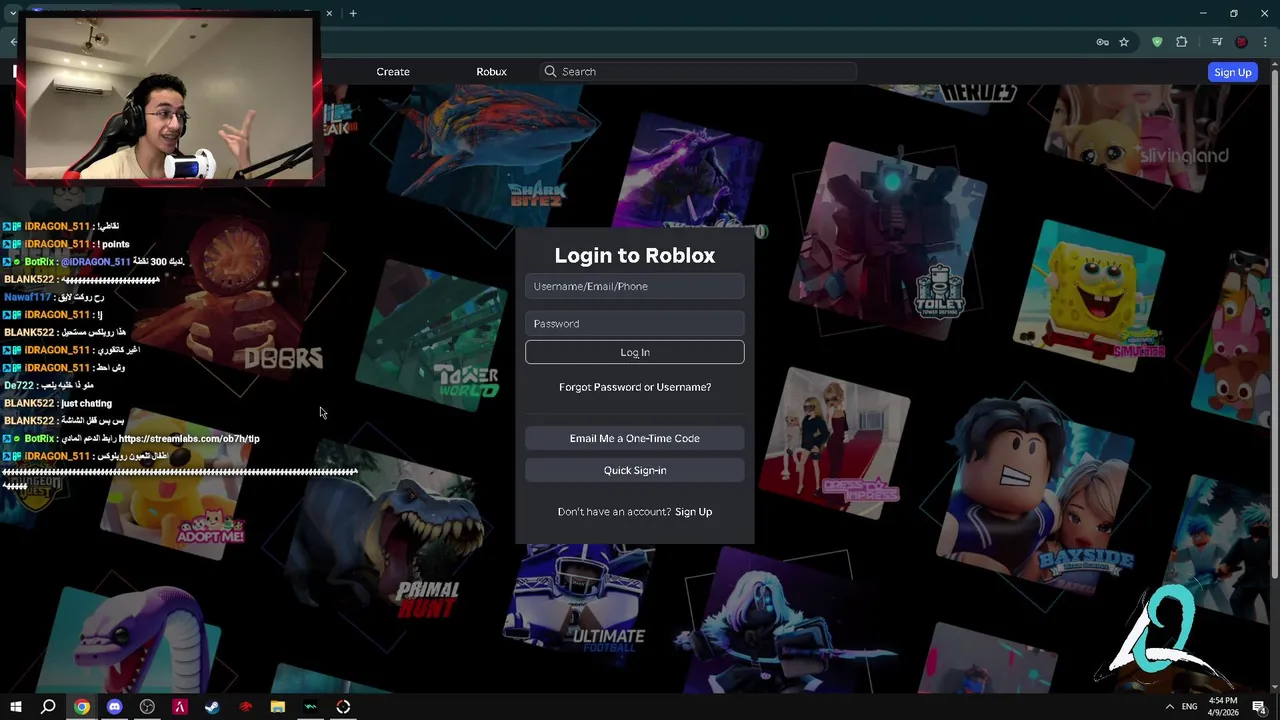Image resolution: width=1280 pixels, height=720 pixels.
Task: Open the circular ring app on taskbar
Action: point(343,707)
